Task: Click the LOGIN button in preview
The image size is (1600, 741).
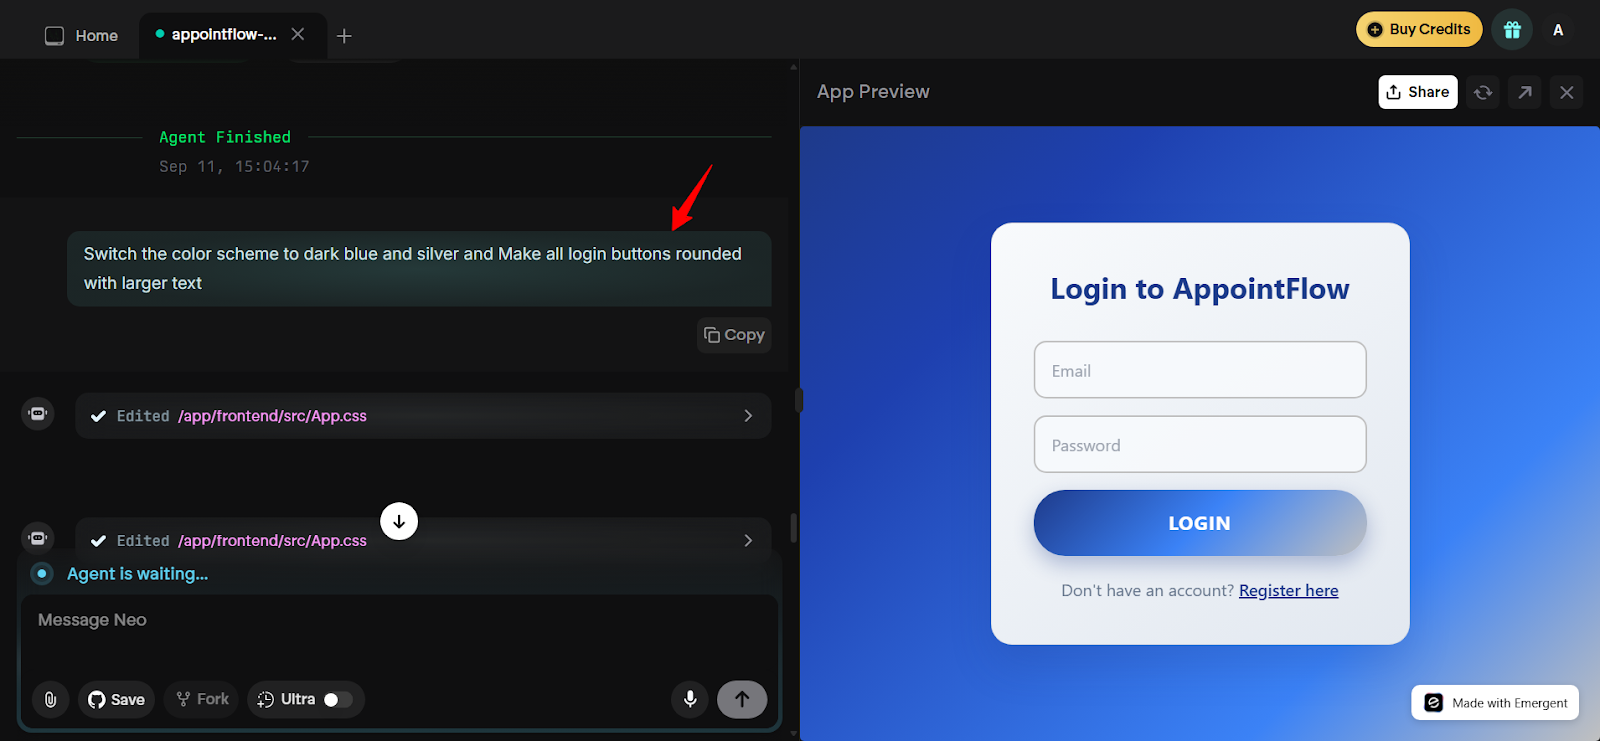Action: 1200,523
